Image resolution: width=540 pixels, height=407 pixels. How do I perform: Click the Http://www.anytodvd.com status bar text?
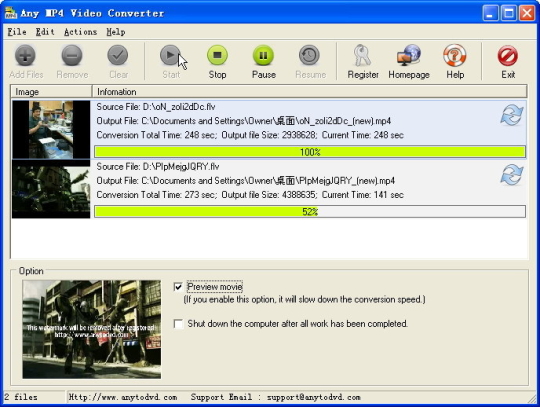[x=123, y=397]
